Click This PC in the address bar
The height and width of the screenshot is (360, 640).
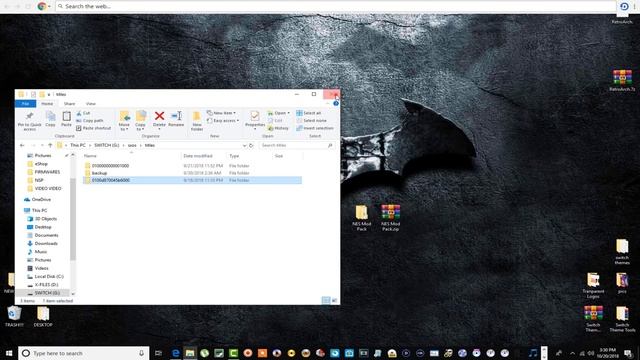(78, 145)
